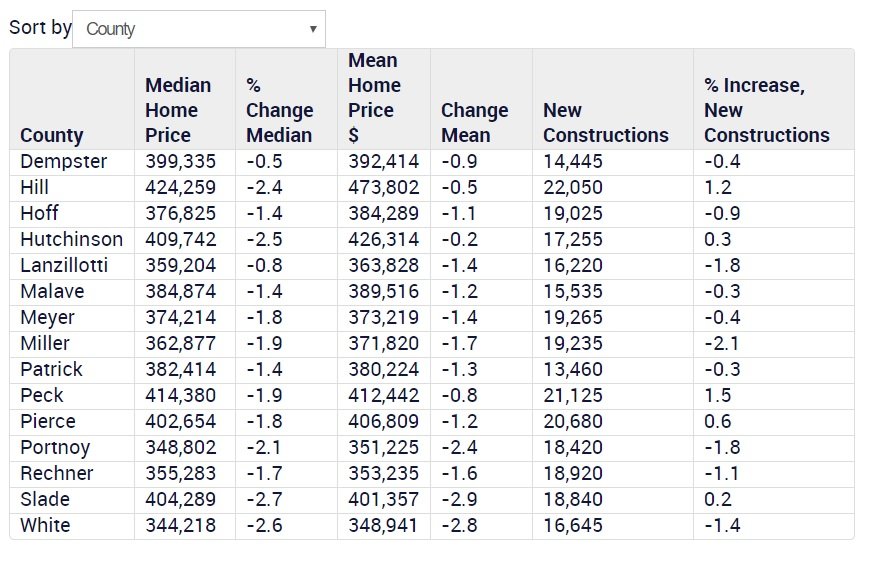Click Slade's mean home price 401,357
Image resolution: width=878 pixels, height=564 pixels.
384,499
